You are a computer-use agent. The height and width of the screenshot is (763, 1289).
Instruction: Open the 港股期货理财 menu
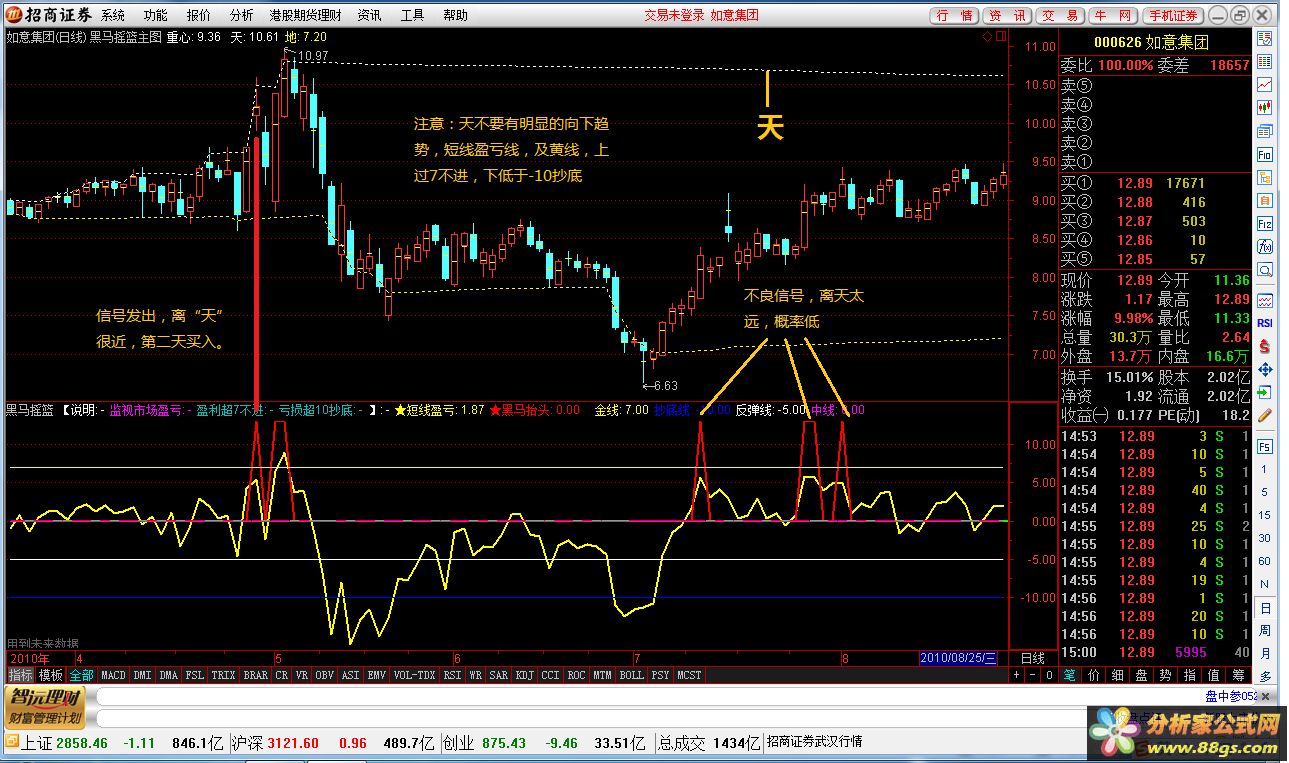click(x=305, y=15)
